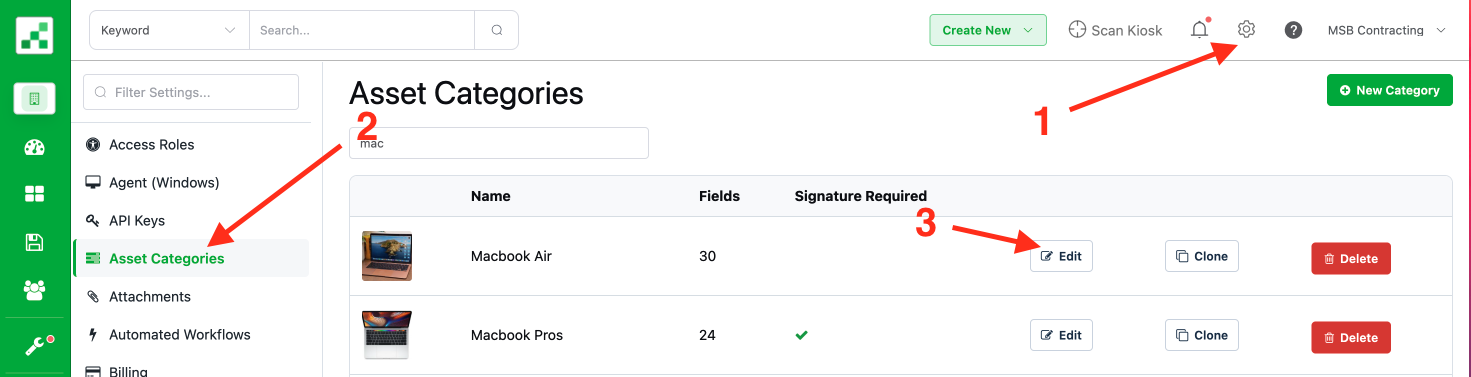Screen dimensions: 1471x377
Task: Click the wrench tools icon in sidebar
Action: 36,345
